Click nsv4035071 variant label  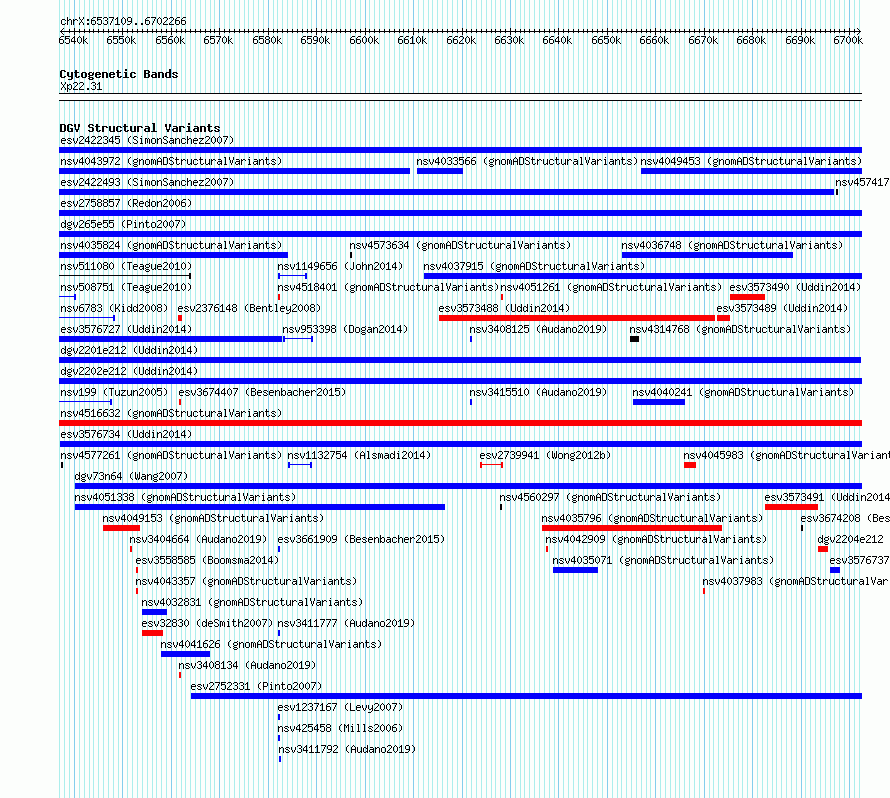663,560
